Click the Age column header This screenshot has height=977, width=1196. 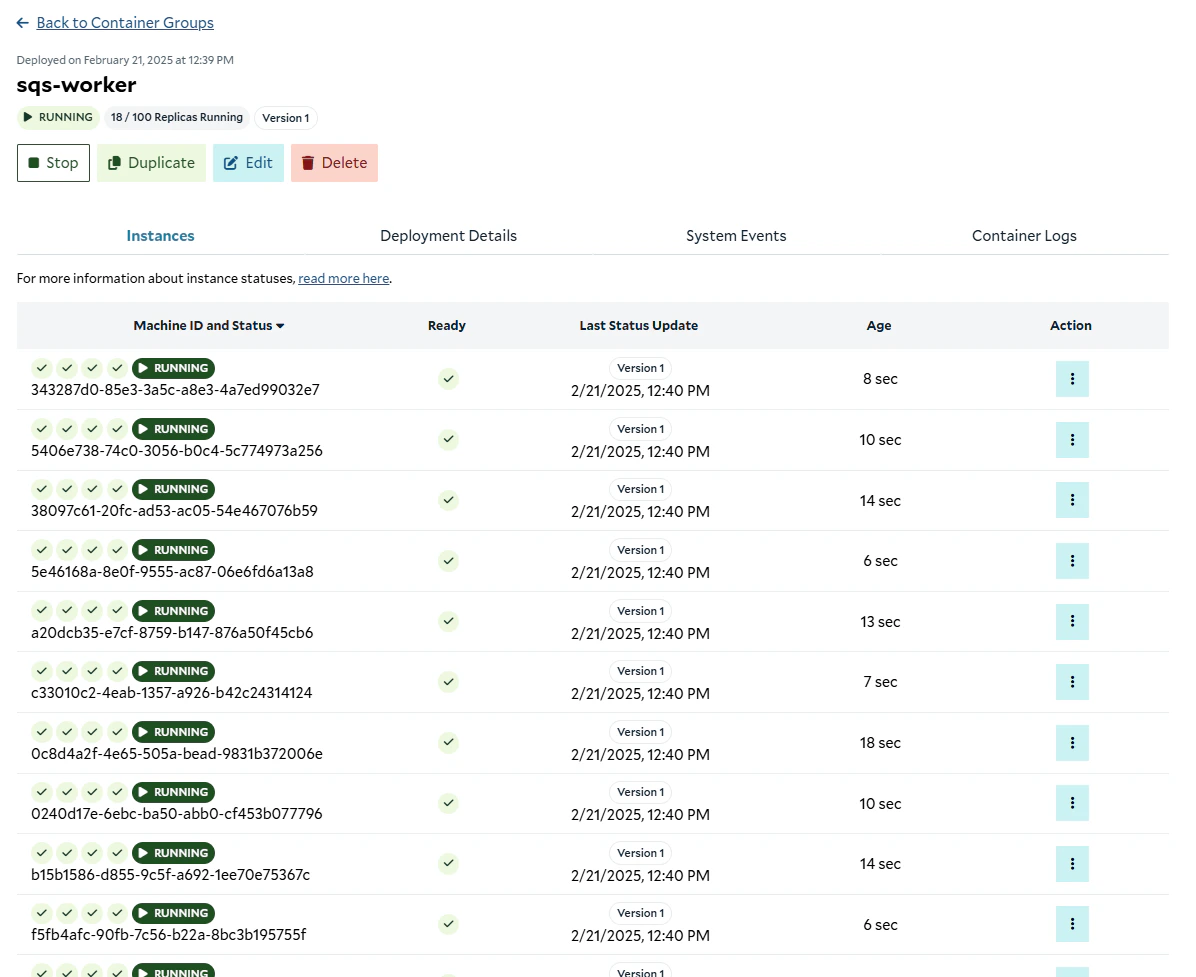coord(879,326)
